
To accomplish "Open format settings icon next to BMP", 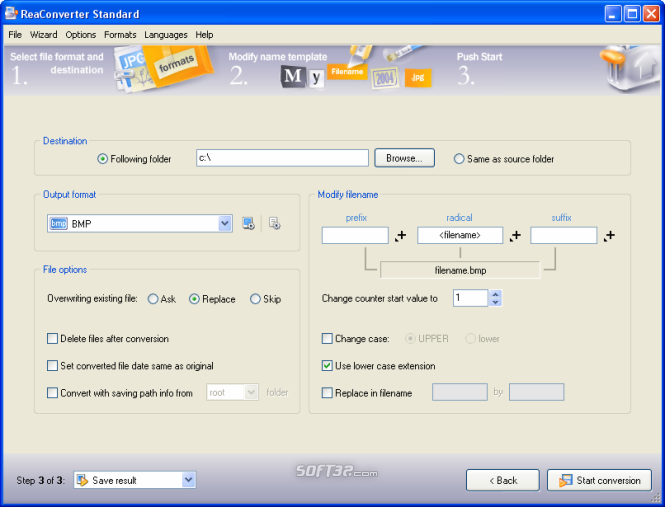I will click(249, 223).
